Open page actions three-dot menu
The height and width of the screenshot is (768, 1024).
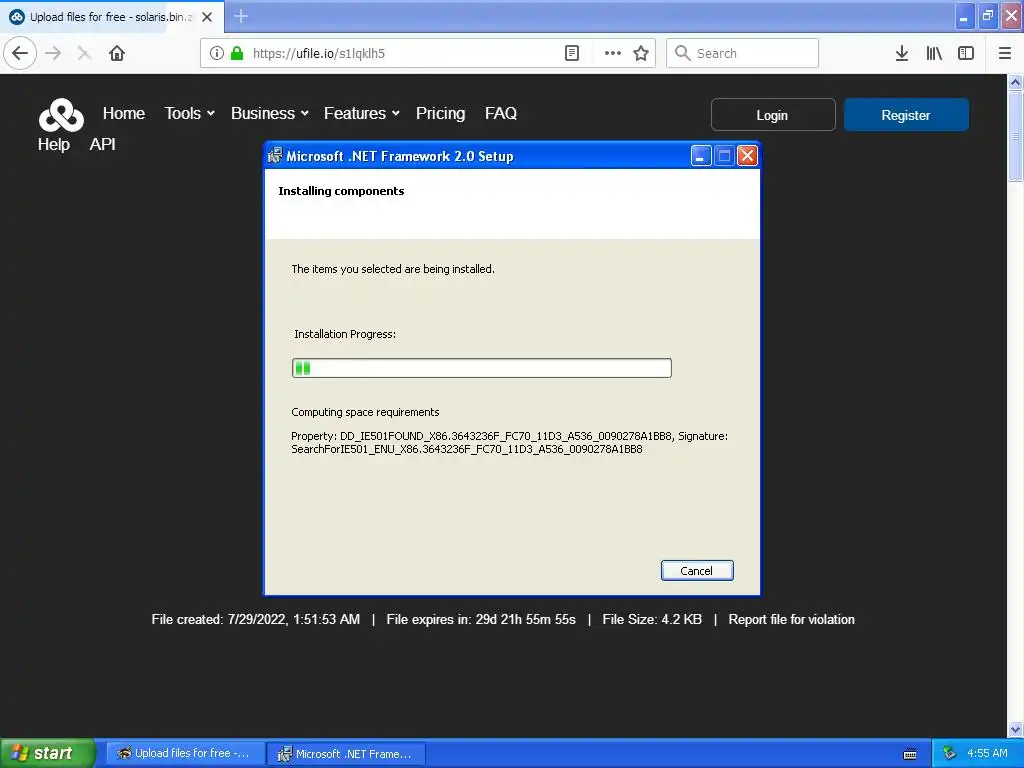(613, 54)
